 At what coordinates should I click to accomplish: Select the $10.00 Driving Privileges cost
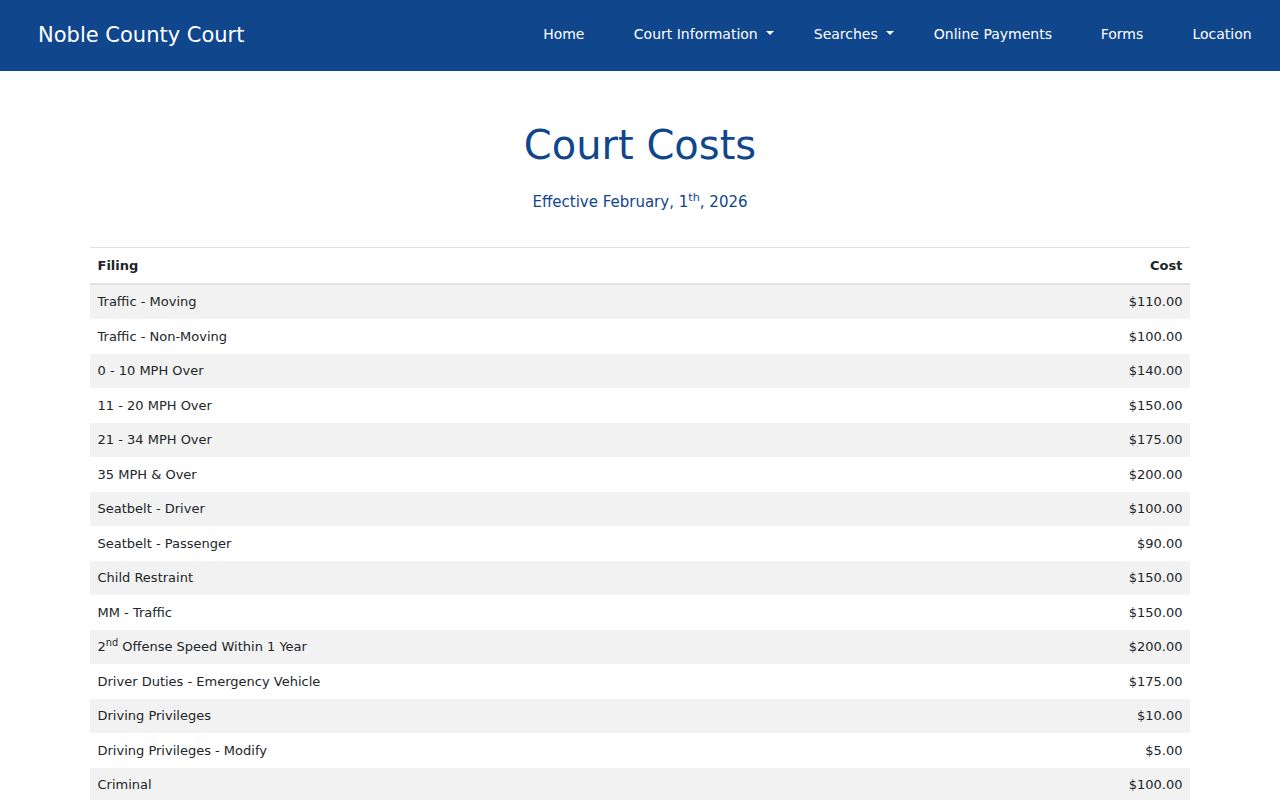(x=1160, y=716)
